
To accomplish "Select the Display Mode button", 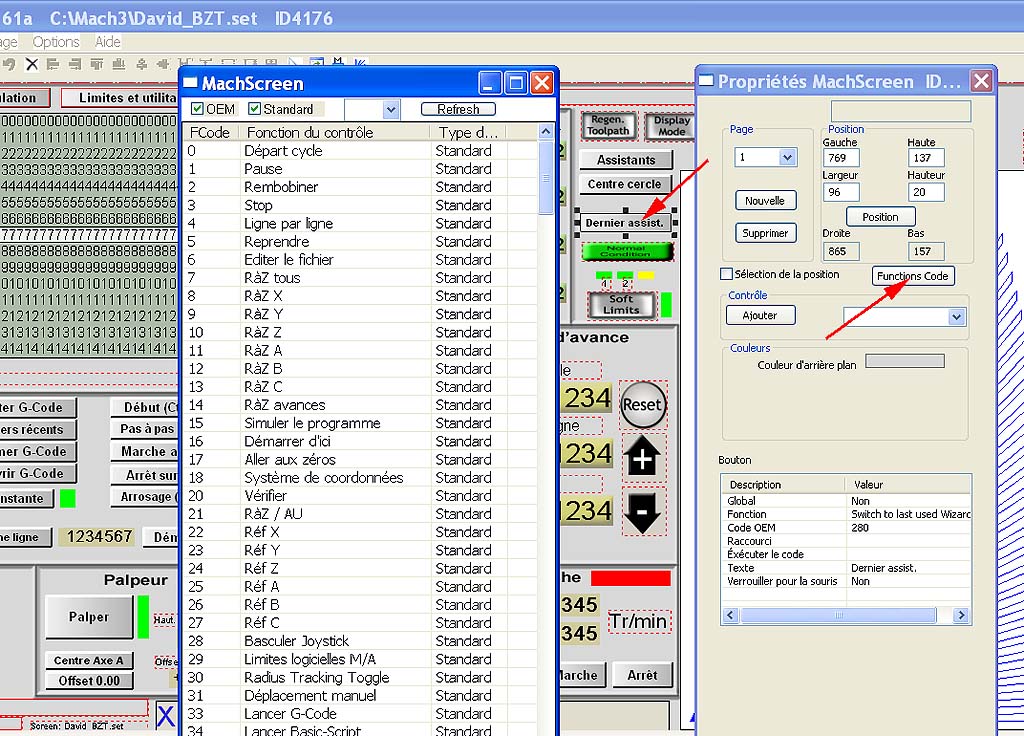I will click(x=671, y=125).
